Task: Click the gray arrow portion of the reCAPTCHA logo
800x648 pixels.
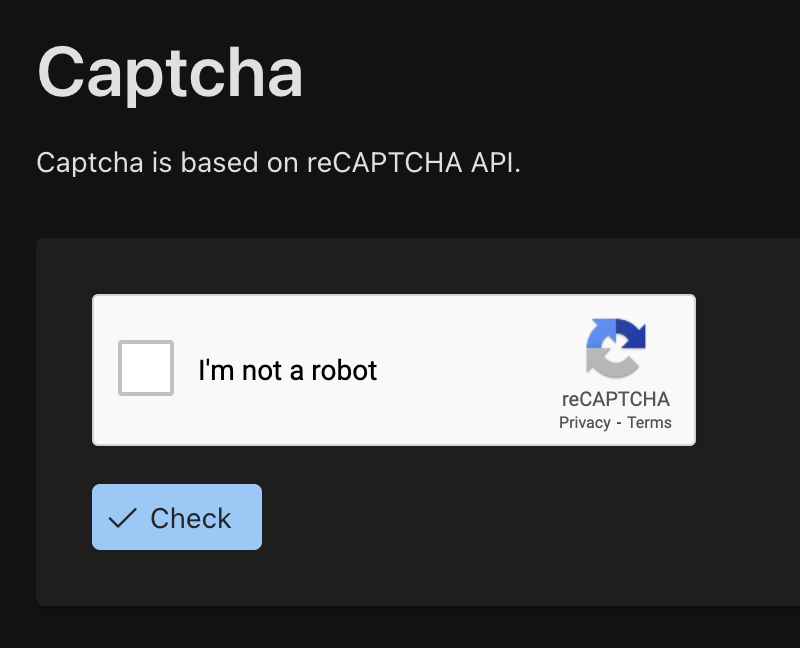Action: click(x=608, y=362)
